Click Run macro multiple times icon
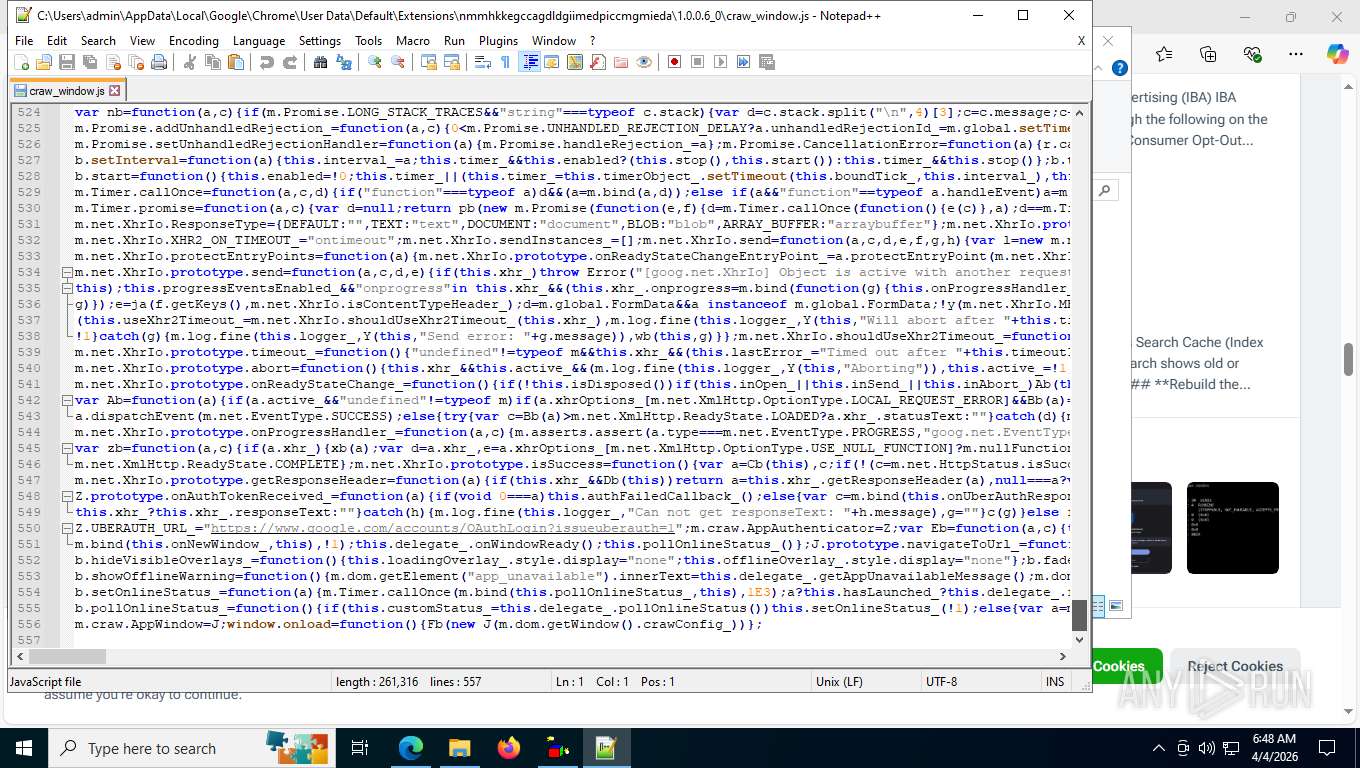This screenshot has height=768, width=1360. click(743, 62)
